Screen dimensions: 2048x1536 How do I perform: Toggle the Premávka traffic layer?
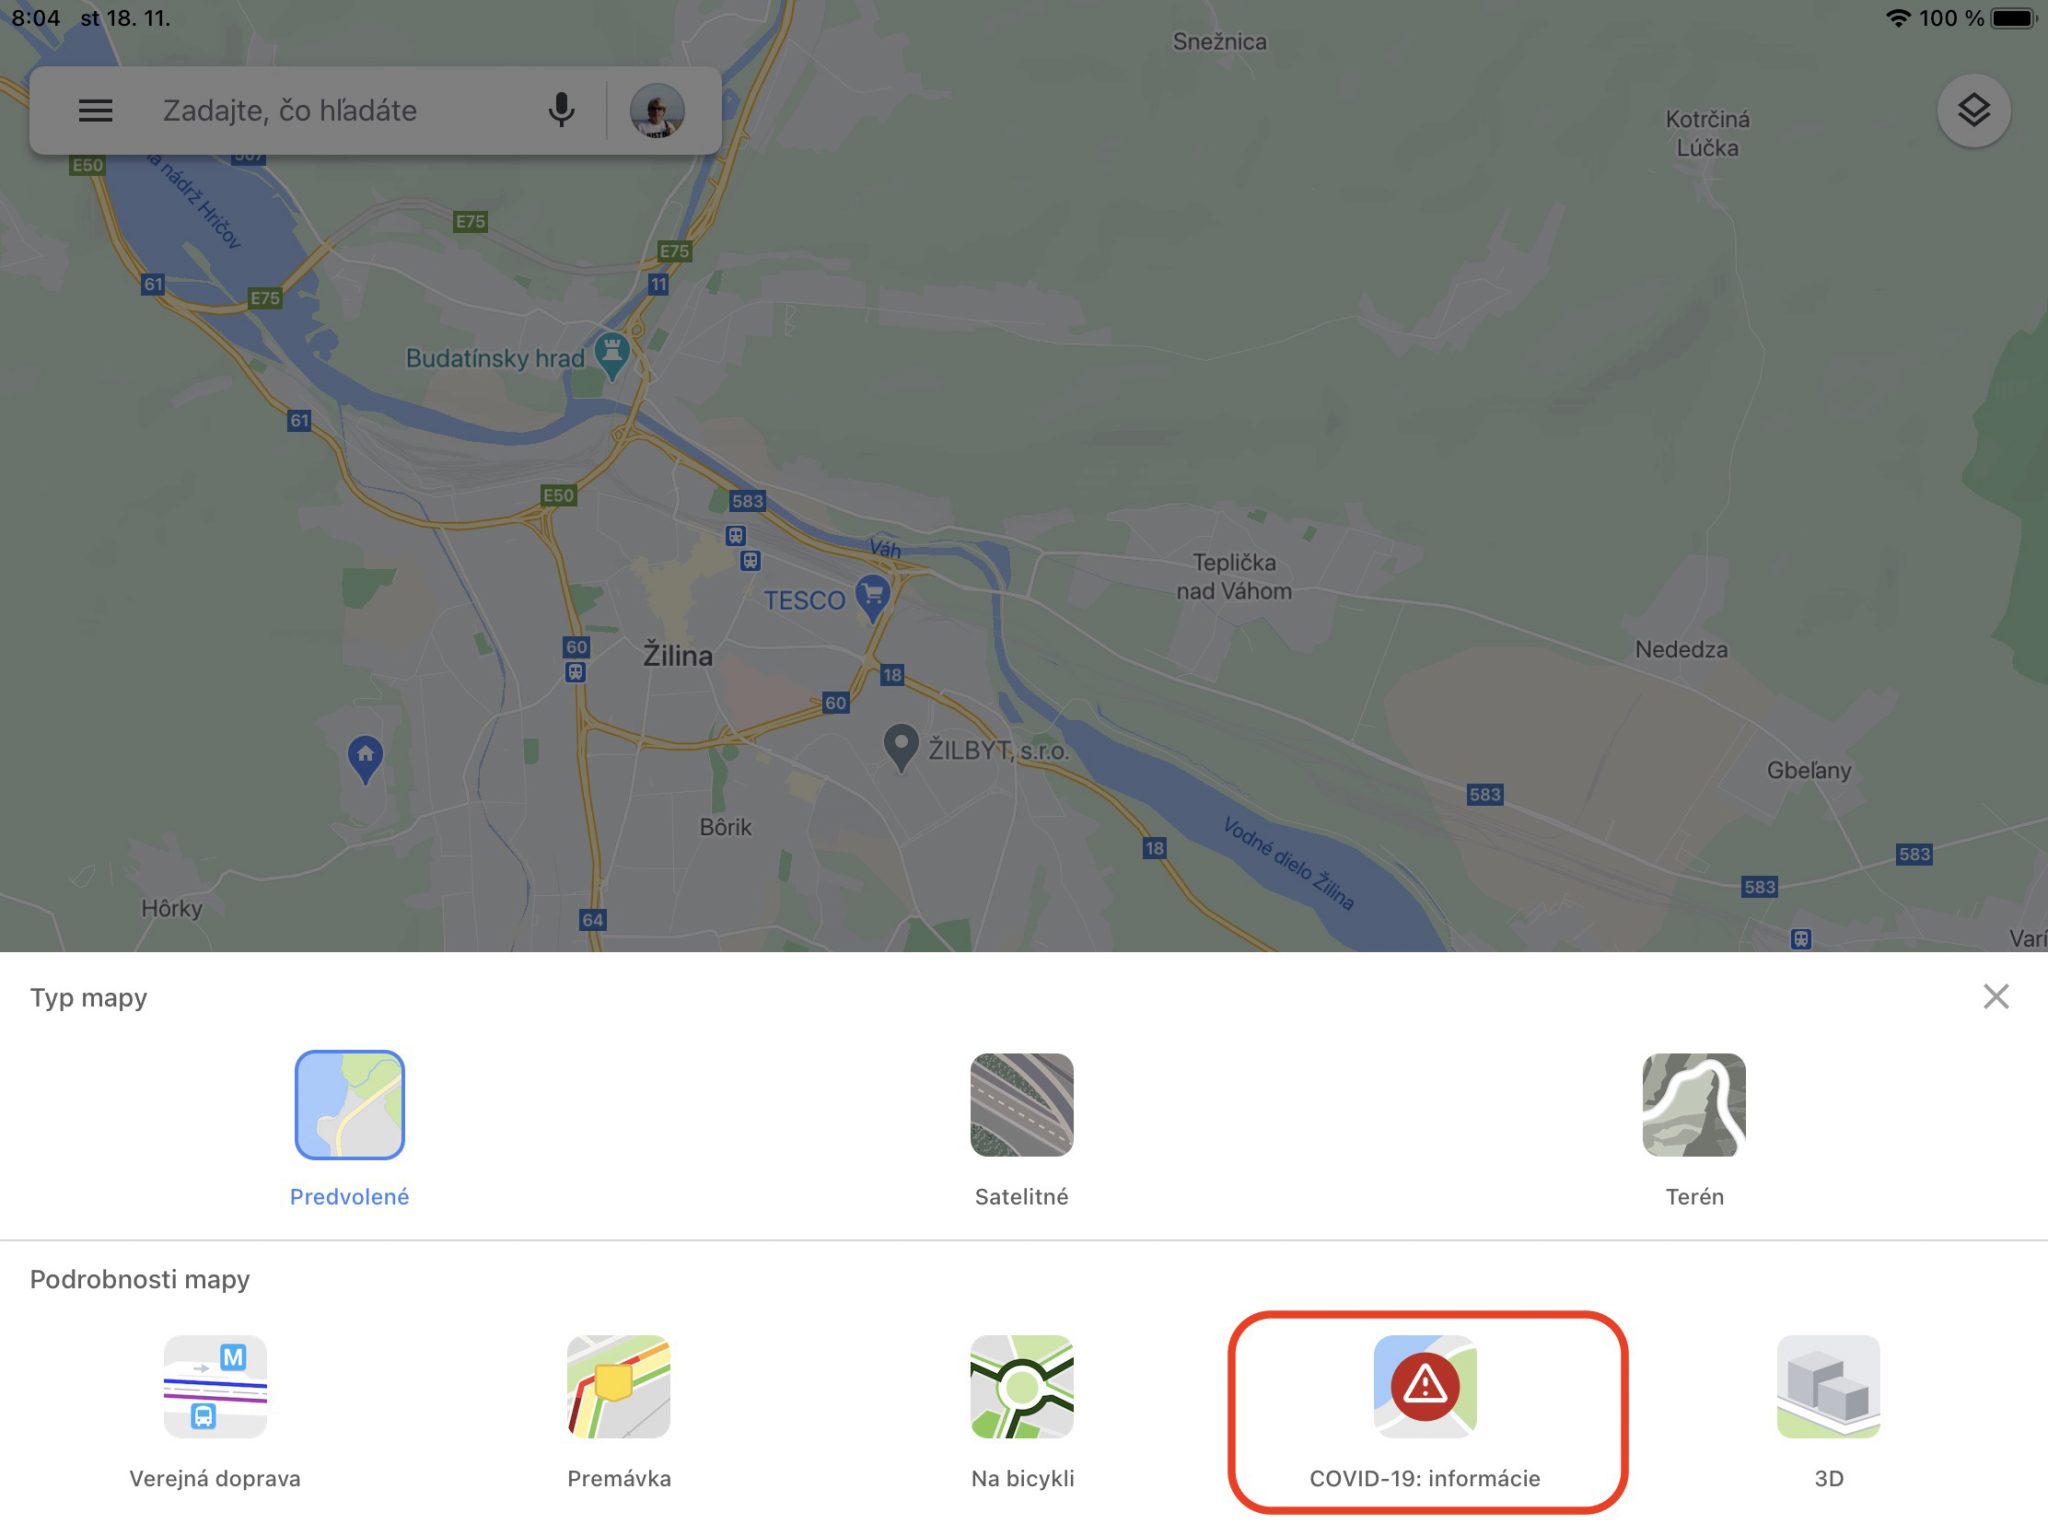pos(619,1412)
